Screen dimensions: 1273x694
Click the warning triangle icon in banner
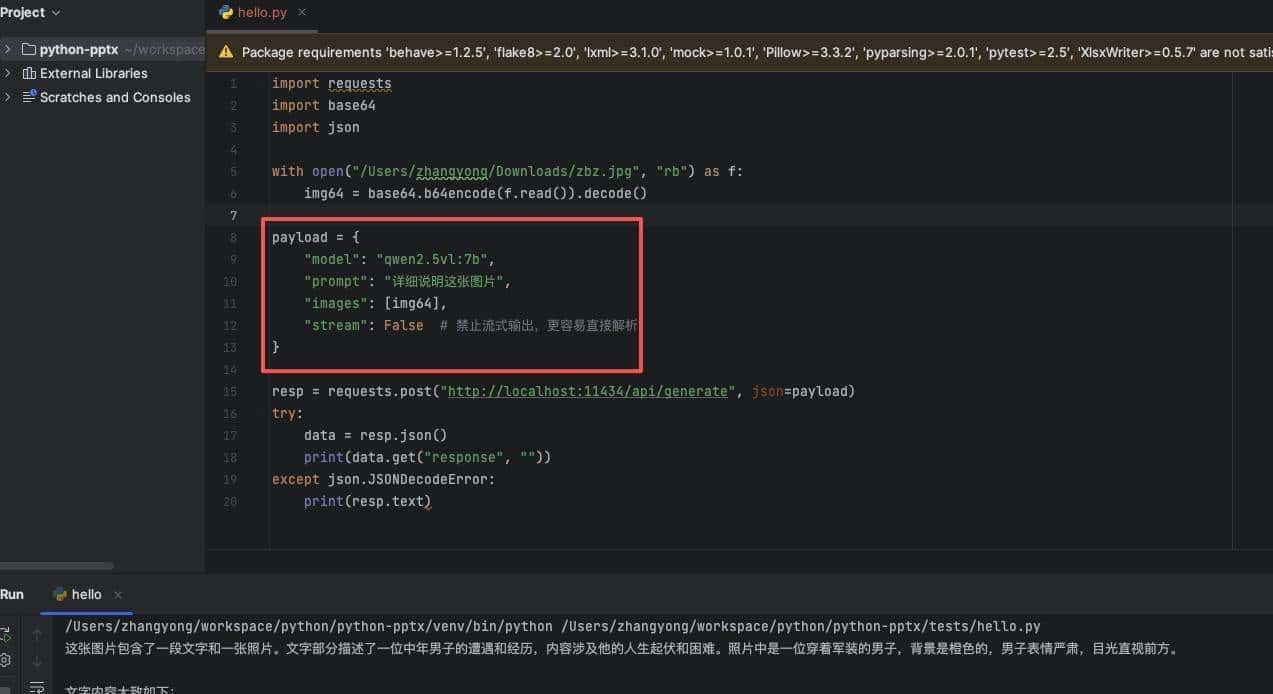[x=225, y=52]
